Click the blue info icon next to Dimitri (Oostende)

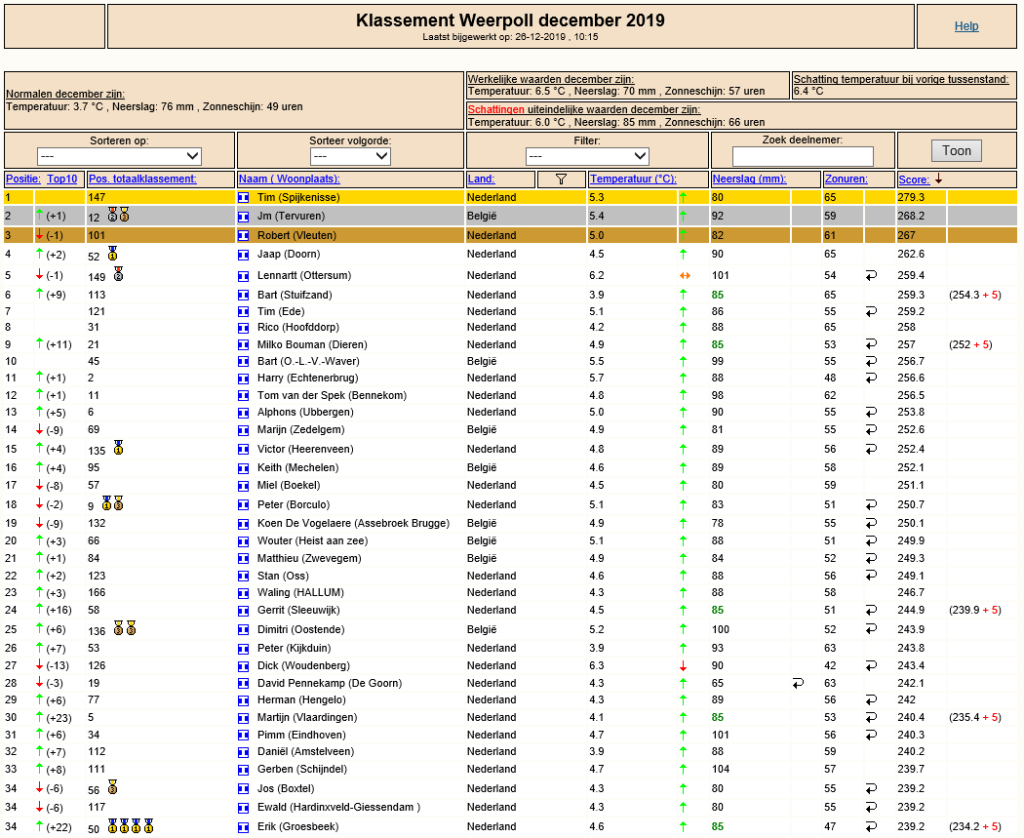244,630
